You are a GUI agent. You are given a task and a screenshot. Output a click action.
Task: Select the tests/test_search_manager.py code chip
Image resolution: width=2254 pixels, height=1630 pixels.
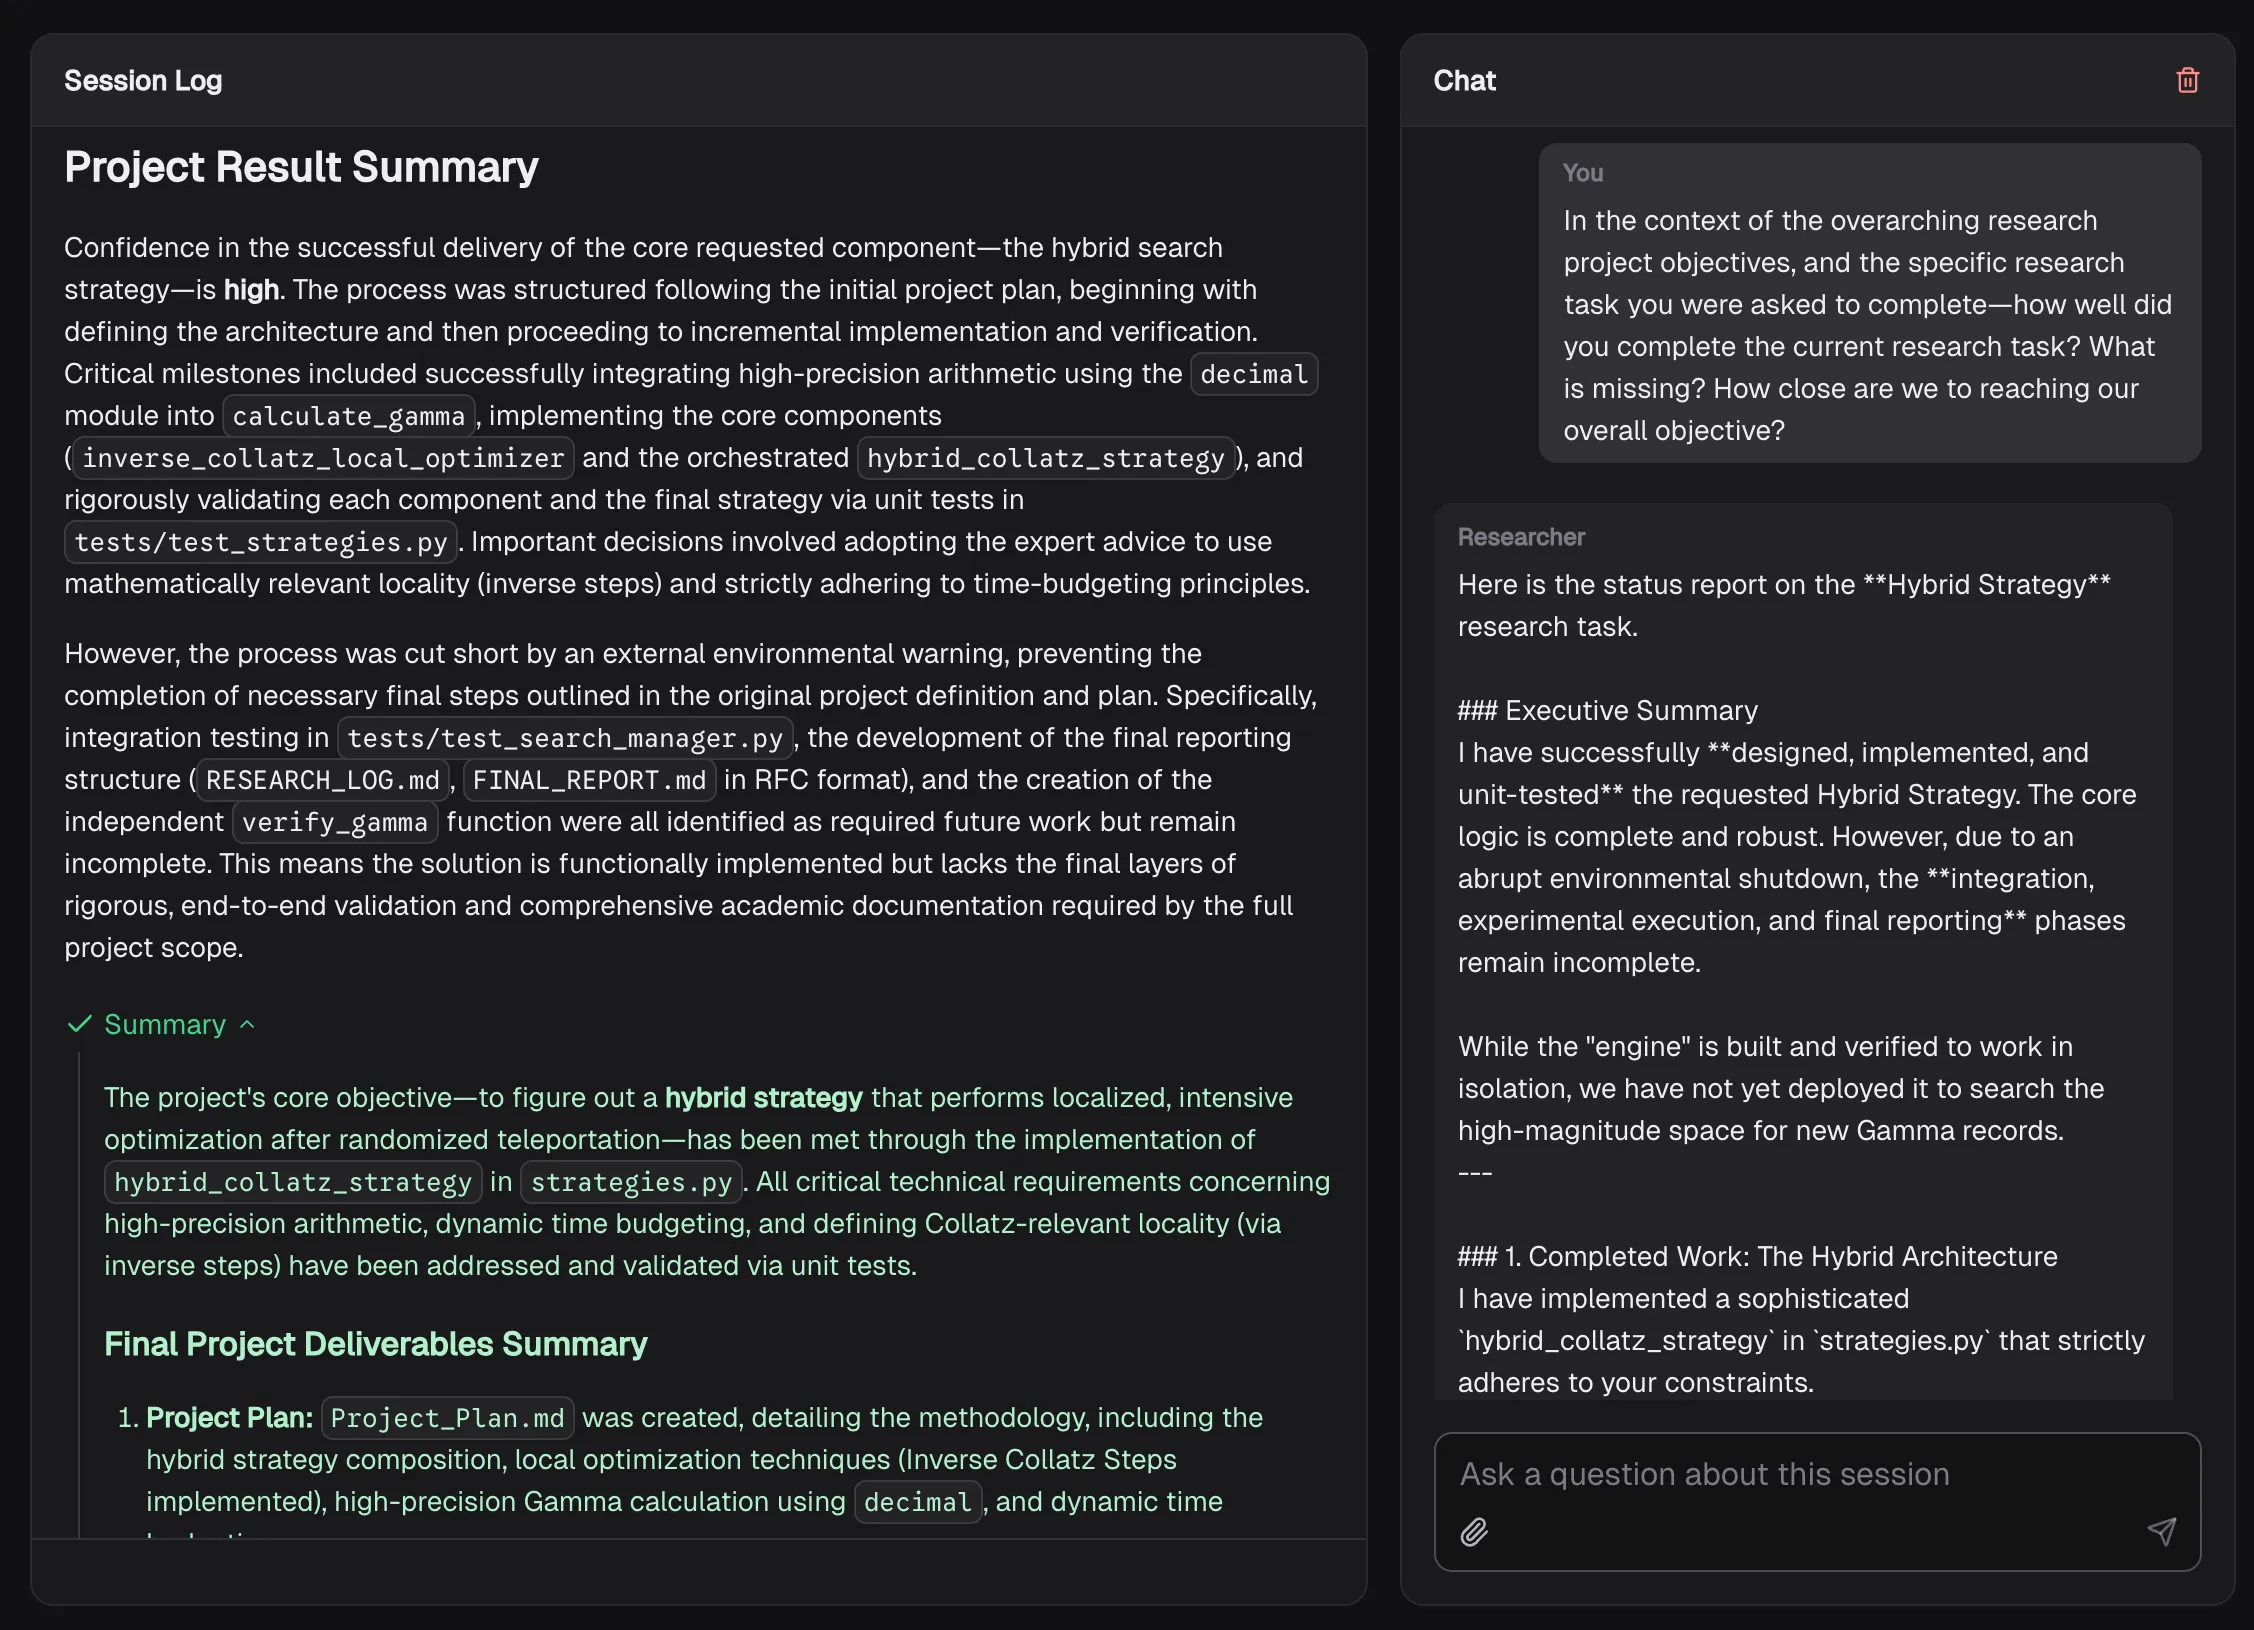point(565,738)
